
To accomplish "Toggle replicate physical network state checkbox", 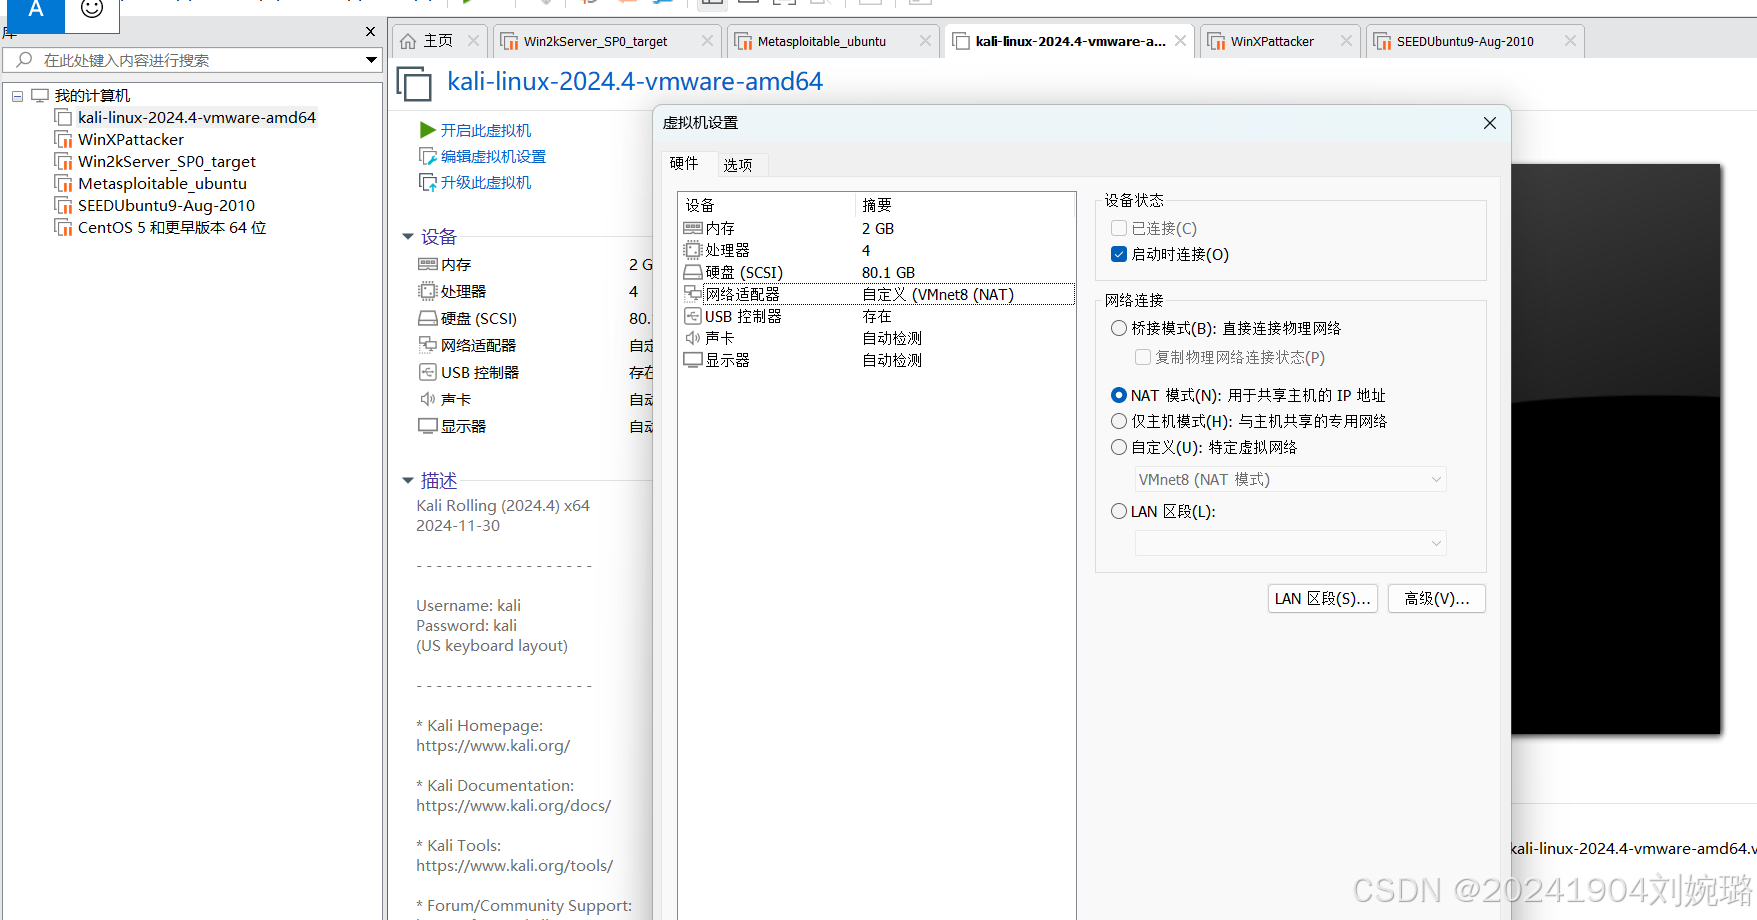I will tap(1143, 357).
